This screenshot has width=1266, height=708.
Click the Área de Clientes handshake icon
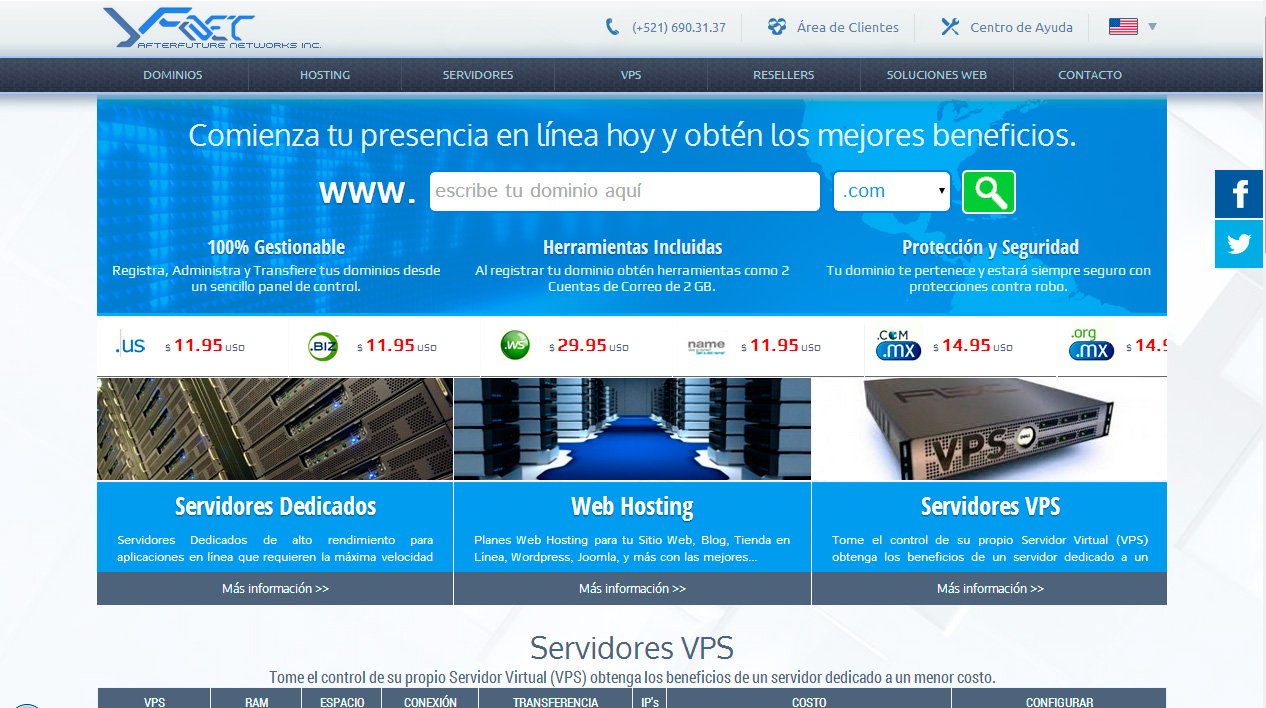click(777, 27)
